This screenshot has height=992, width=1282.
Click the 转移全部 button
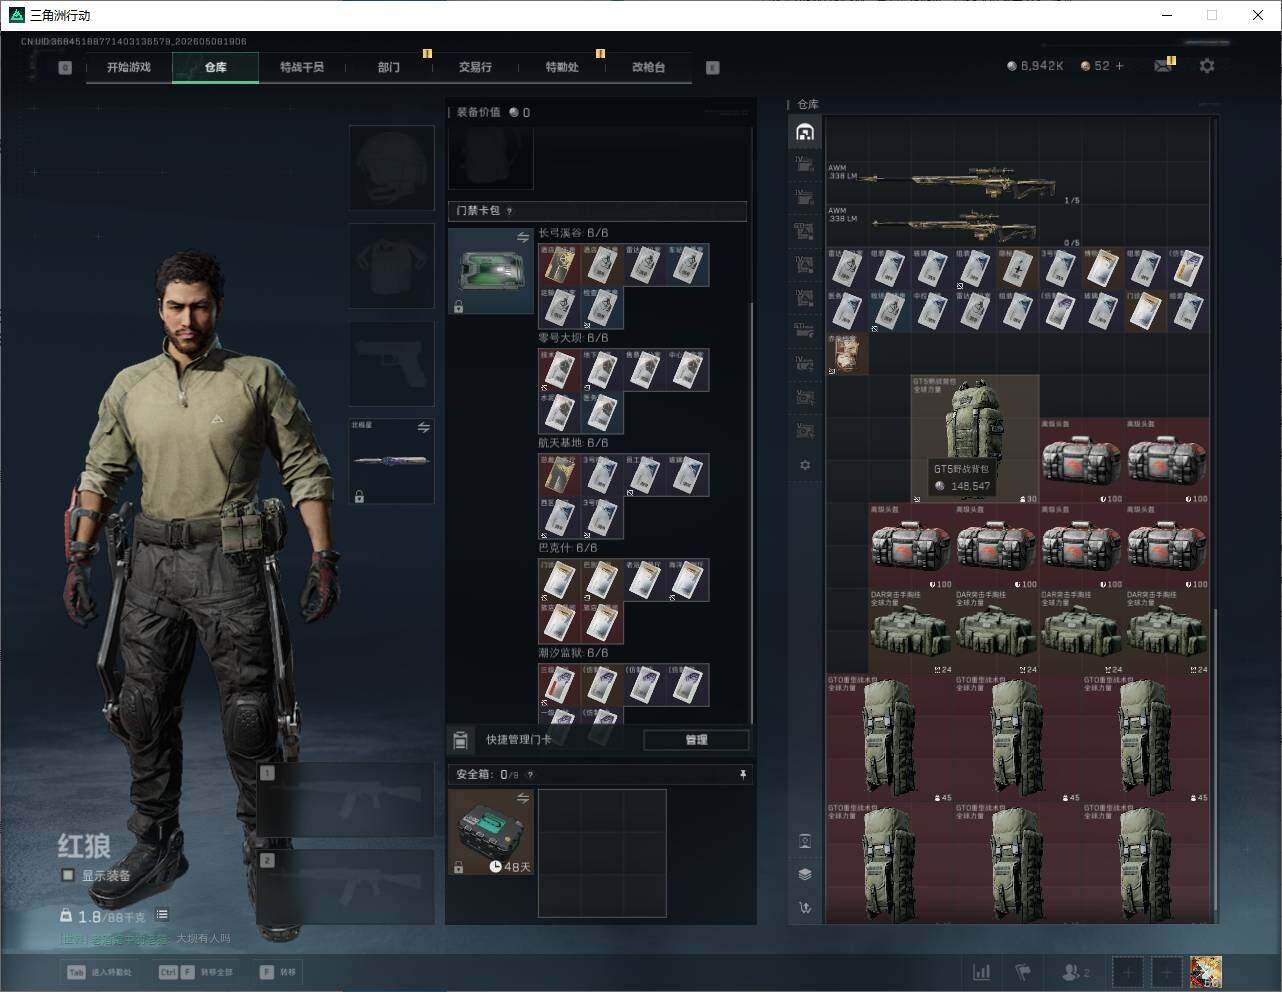coord(196,972)
